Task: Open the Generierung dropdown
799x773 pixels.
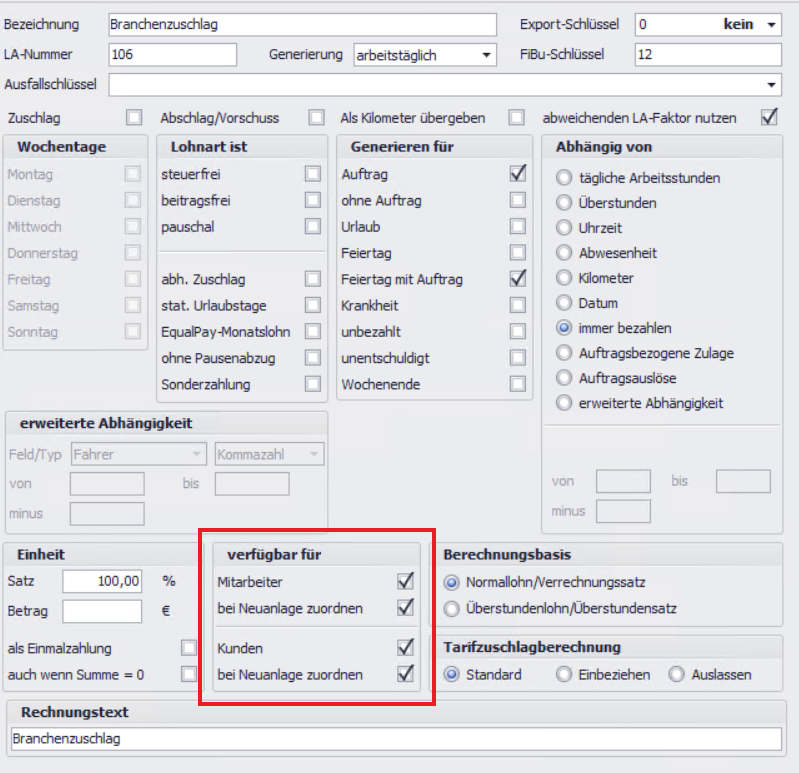Action: tap(486, 55)
